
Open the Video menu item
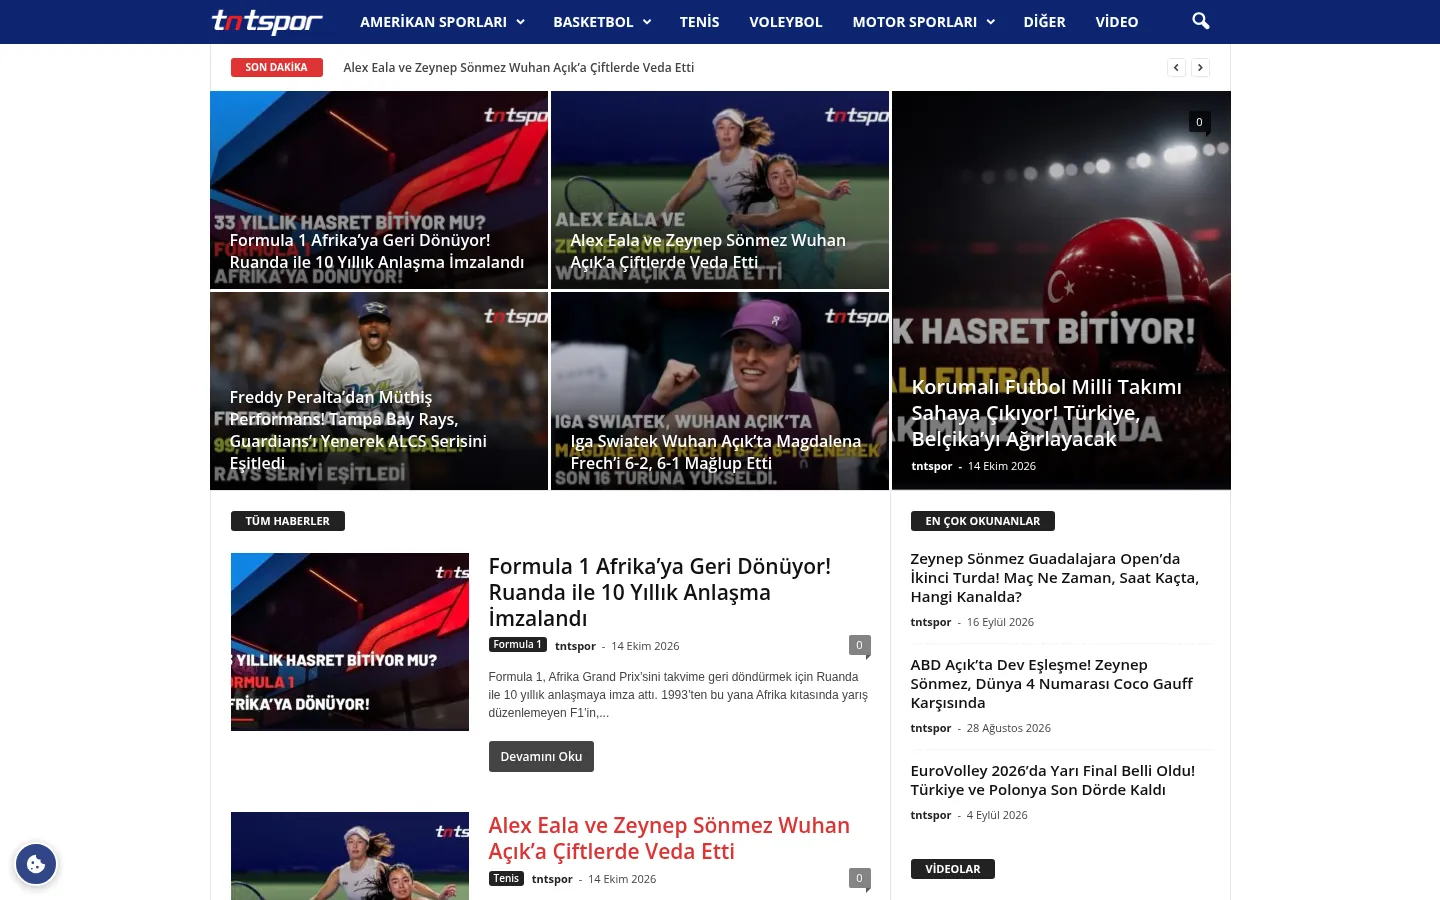[x=1116, y=22]
